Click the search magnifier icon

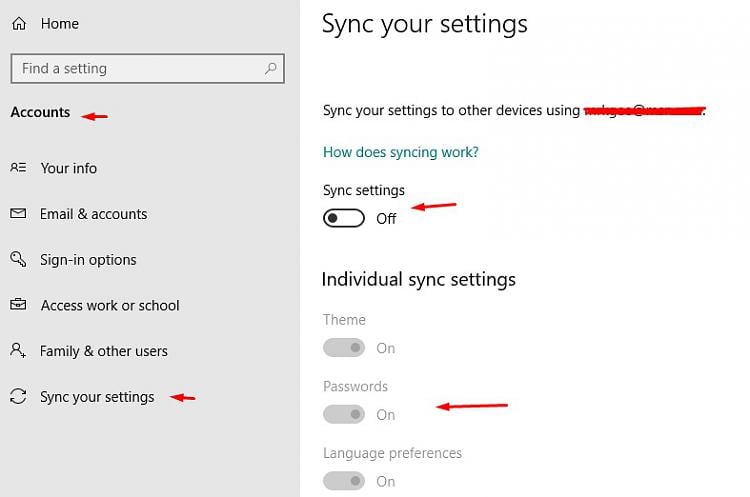271,69
